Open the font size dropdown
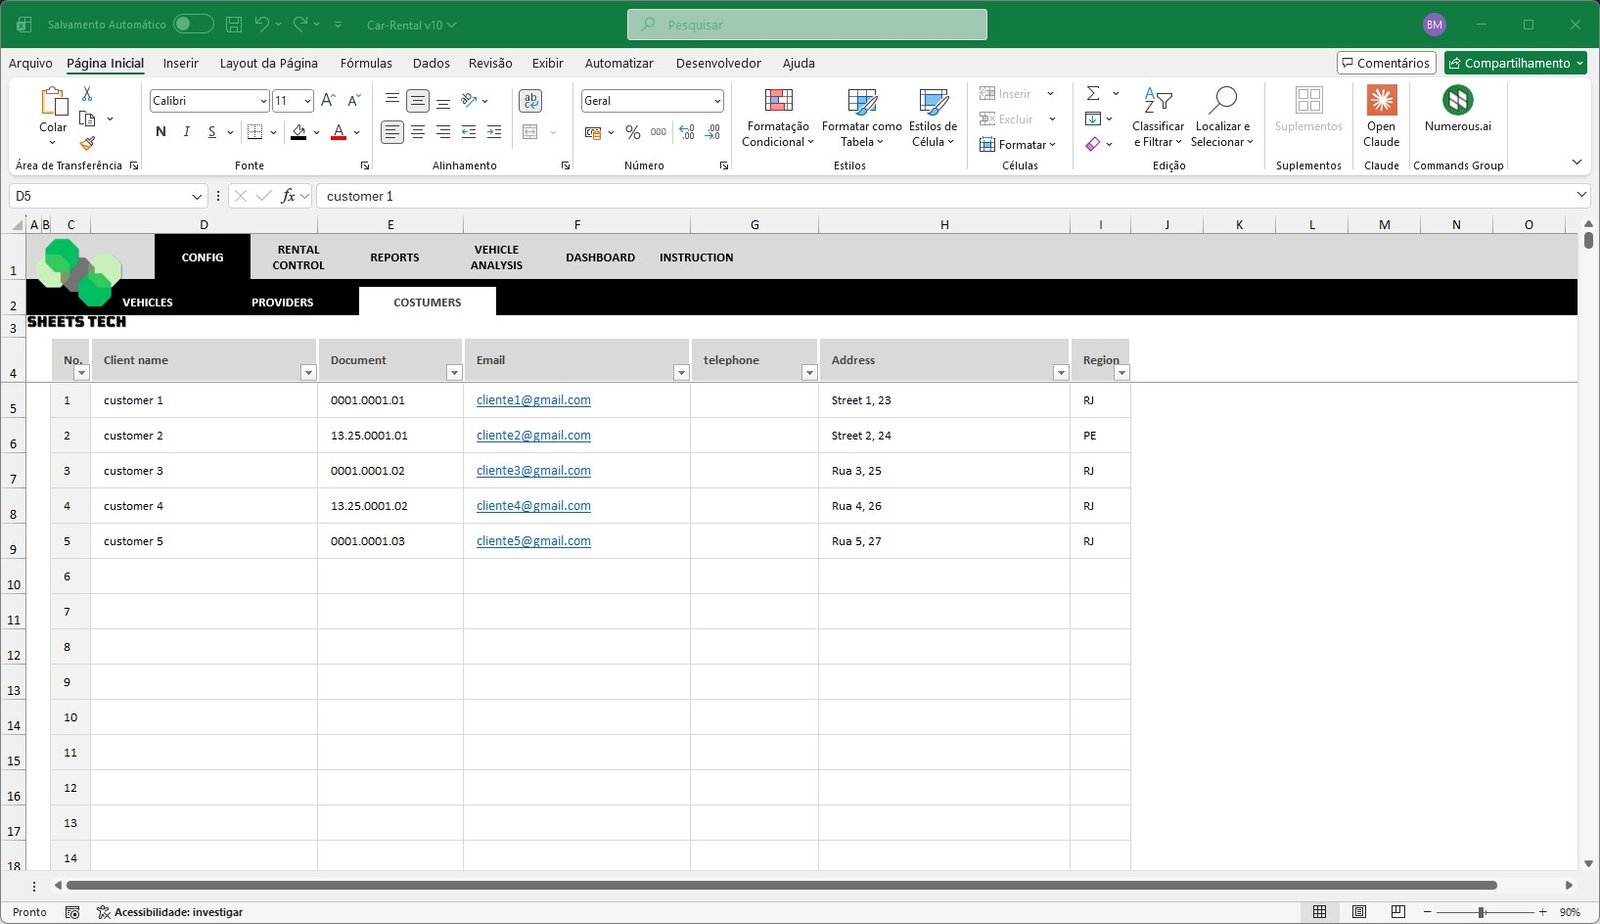Viewport: 1600px width, 924px height. click(x=305, y=100)
